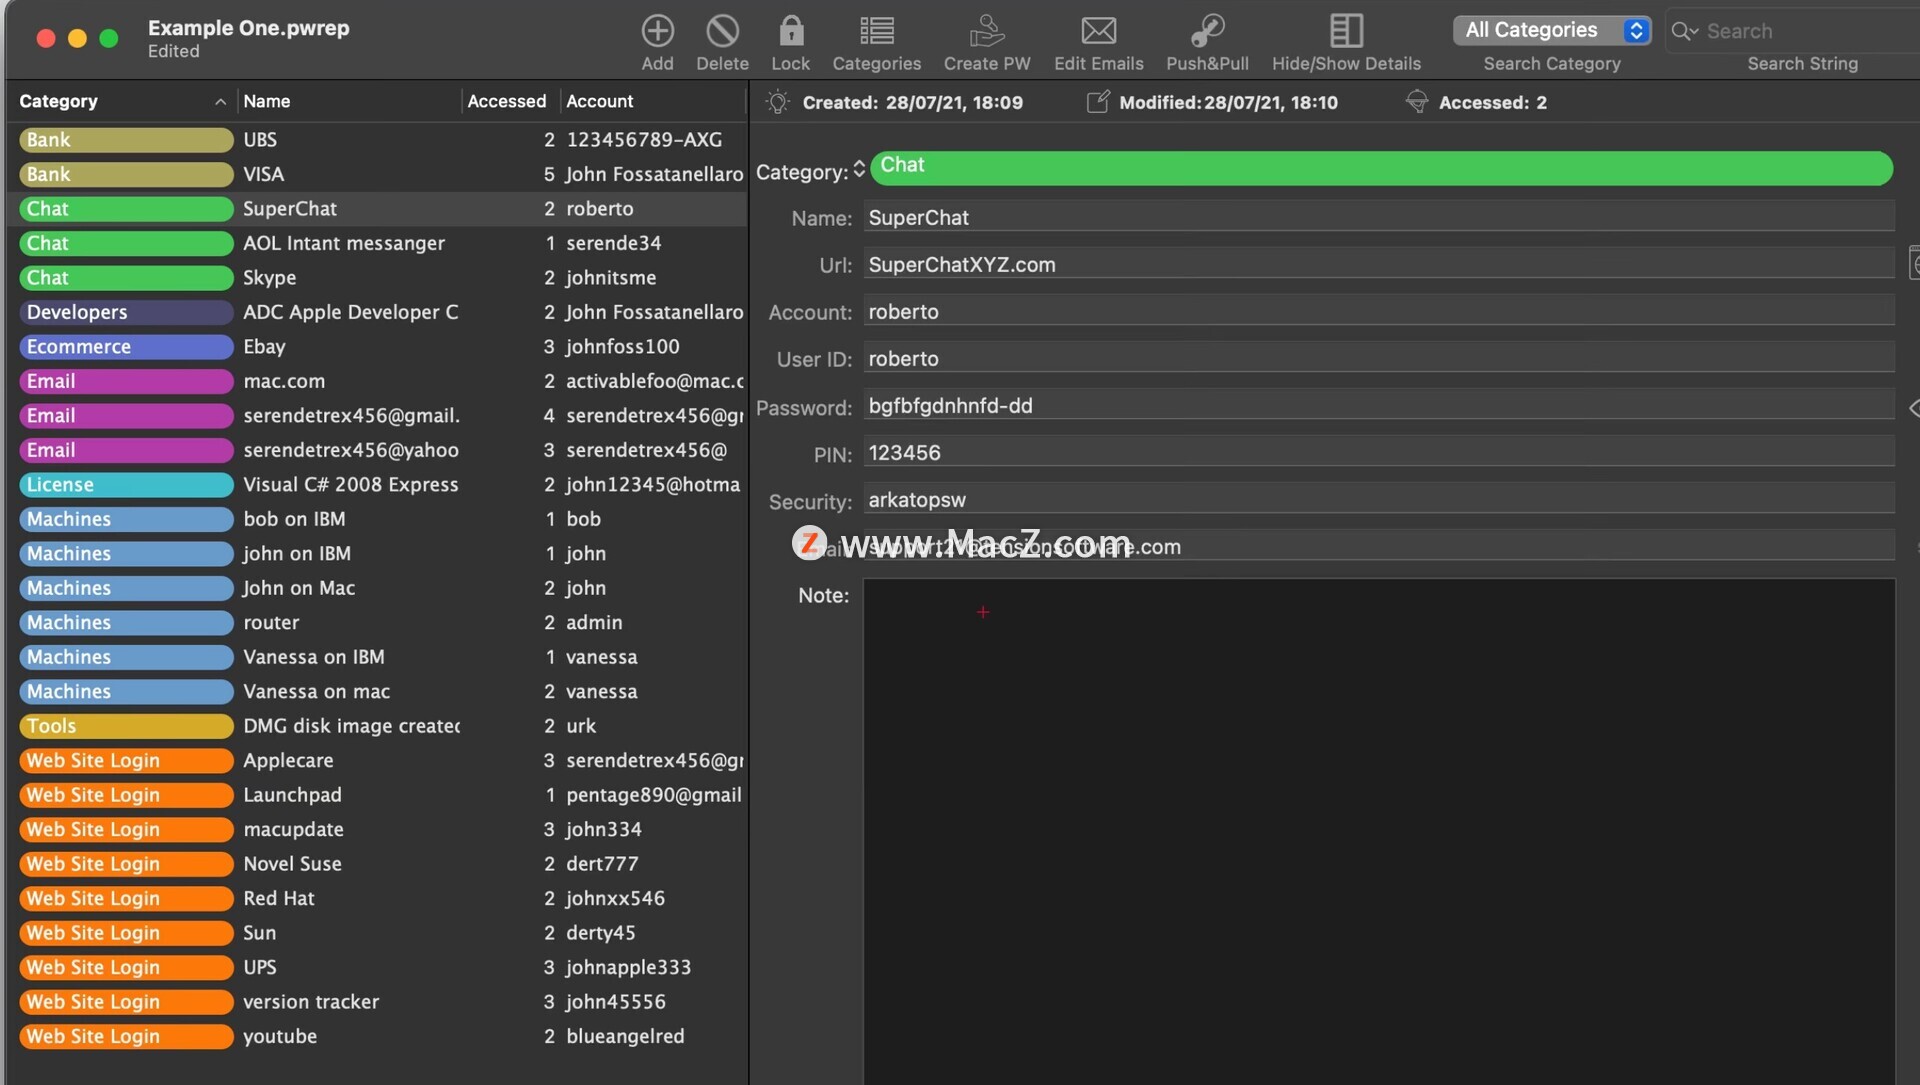This screenshot has width=1920, height=1085.
Task: Open the Edit Emails envelope icon
Action: click(1098, 31)
